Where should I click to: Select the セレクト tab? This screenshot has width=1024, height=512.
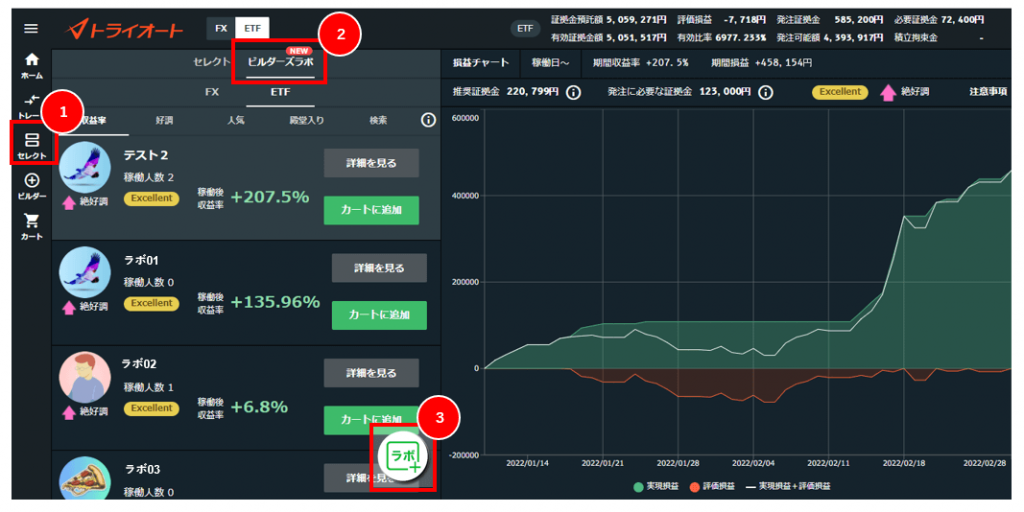(212, 62)
